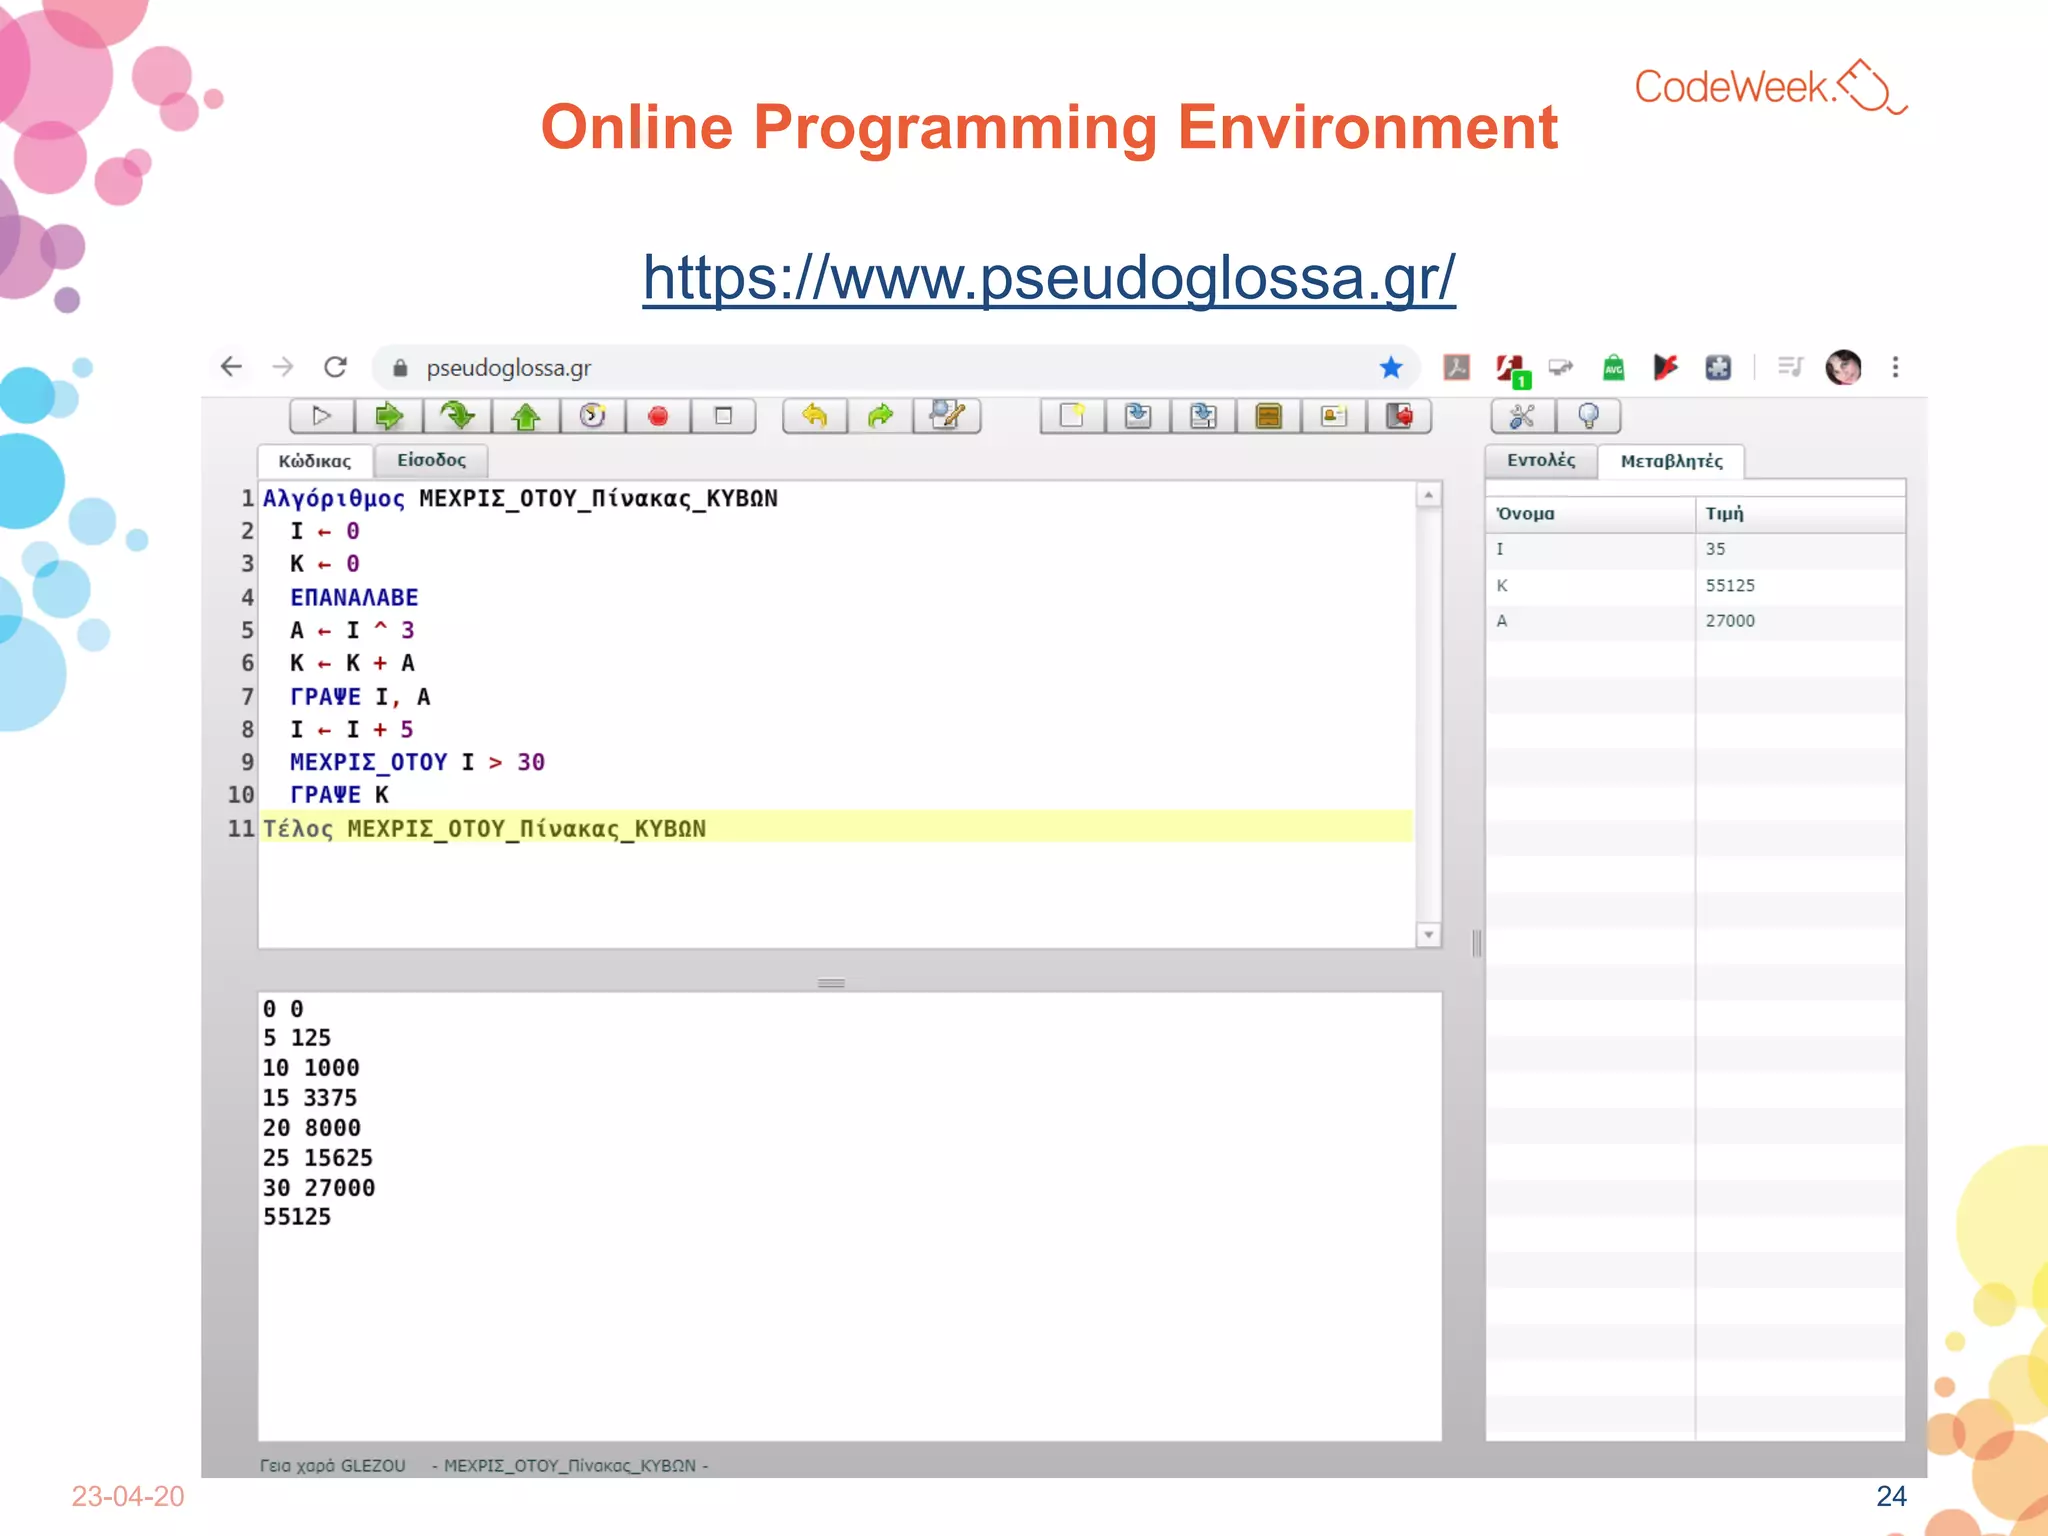
Task: Click line number 11 in gutter
Action: [x=241, y=828]
